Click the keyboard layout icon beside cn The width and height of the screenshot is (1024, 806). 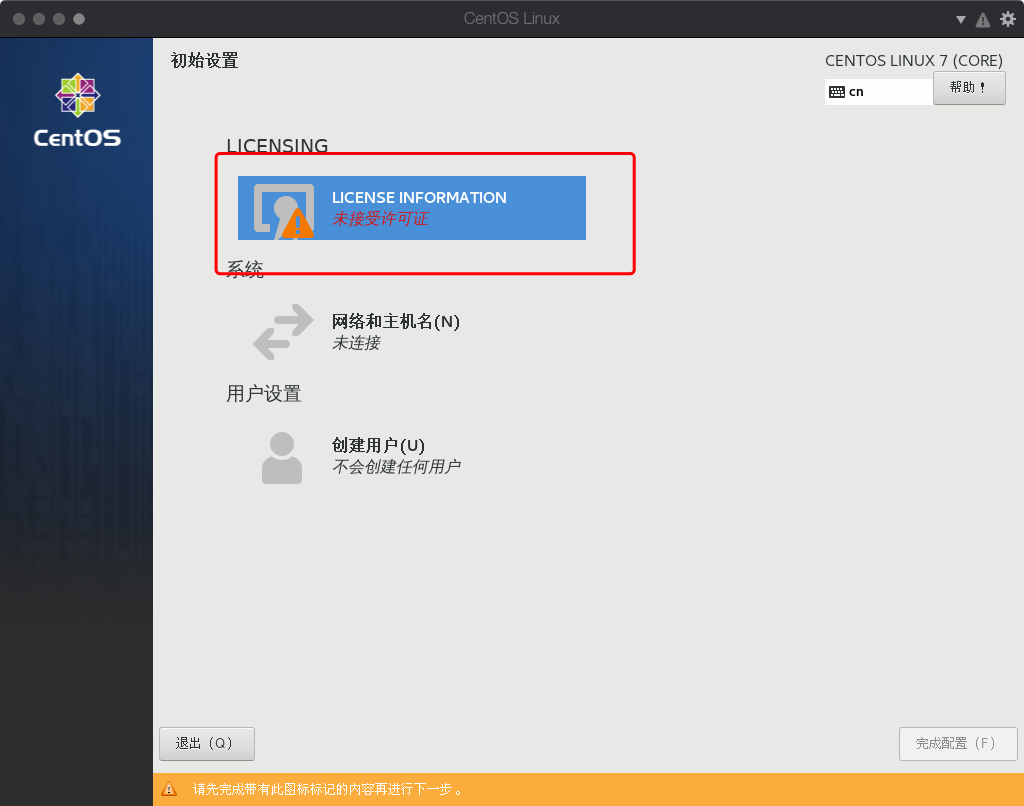(840, 91)
